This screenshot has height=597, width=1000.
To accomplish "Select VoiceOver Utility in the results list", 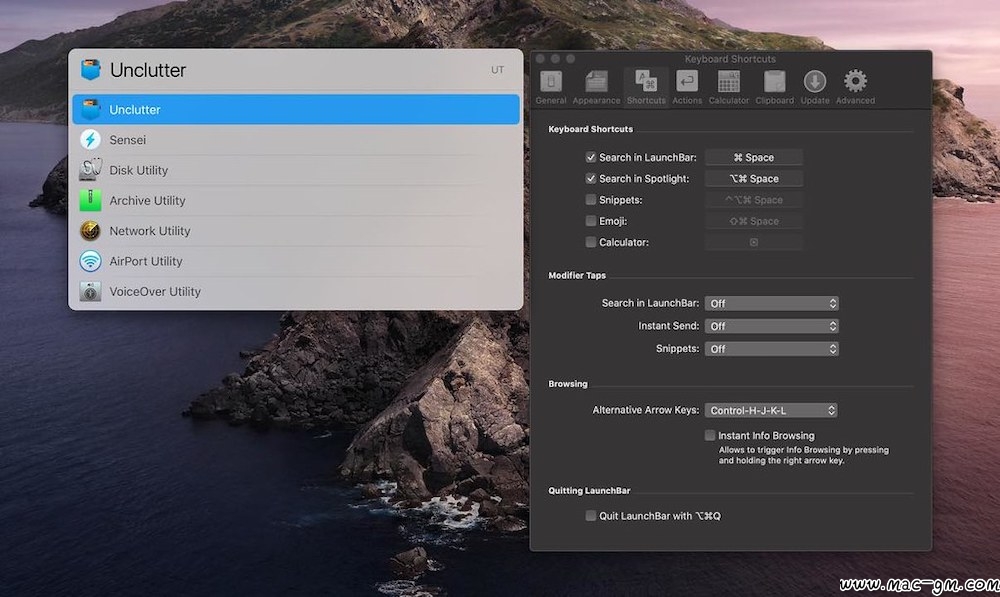I will tap(296, 291).
